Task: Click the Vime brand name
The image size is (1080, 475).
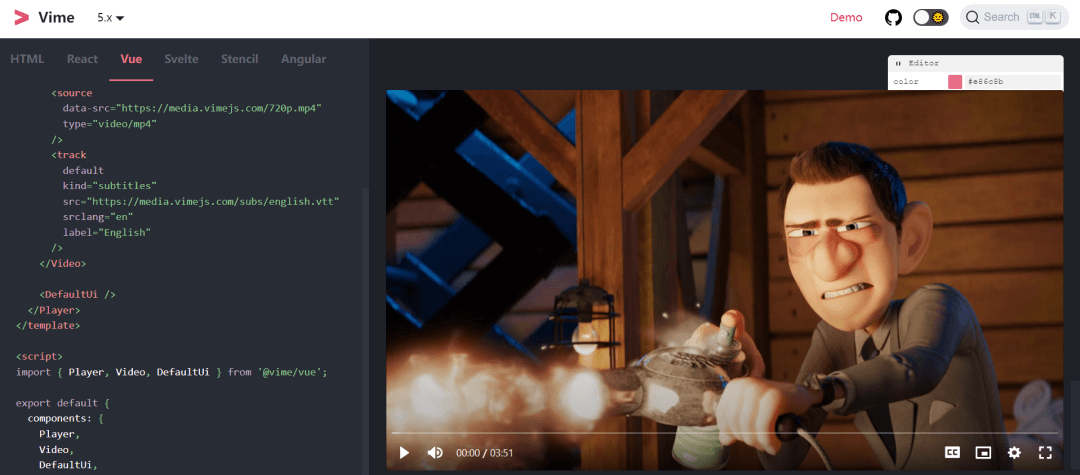Action: [x=56, y=18]
